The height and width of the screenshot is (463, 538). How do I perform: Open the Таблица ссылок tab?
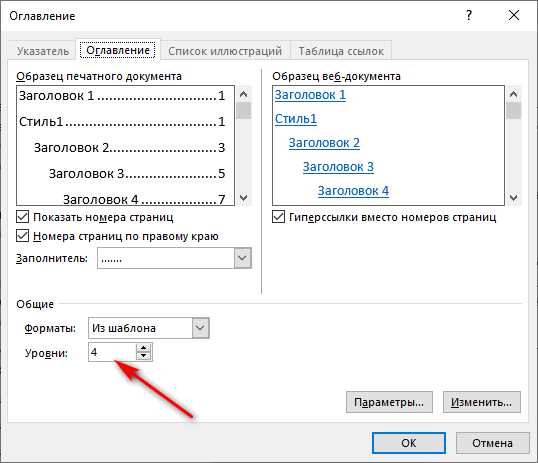tap(341, 51)
